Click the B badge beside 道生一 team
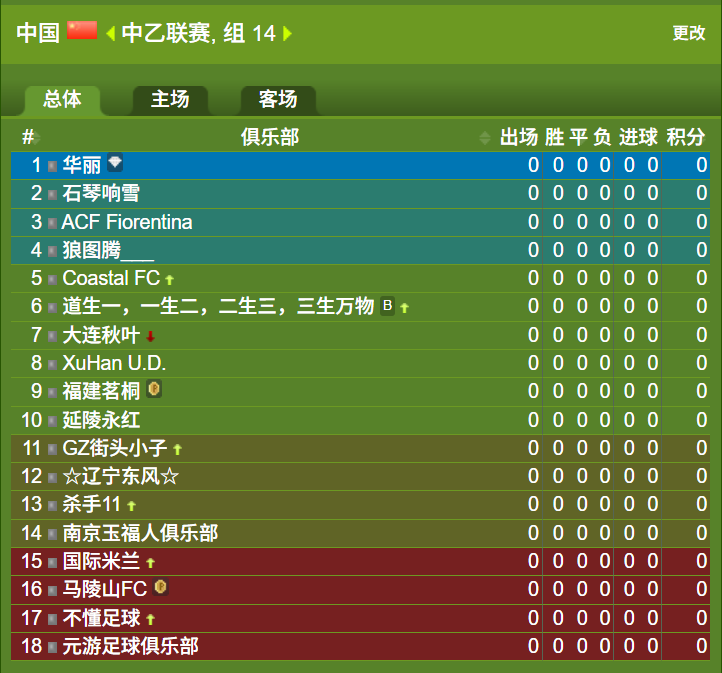This screenshot has width=722, height=673. [387, 306]
